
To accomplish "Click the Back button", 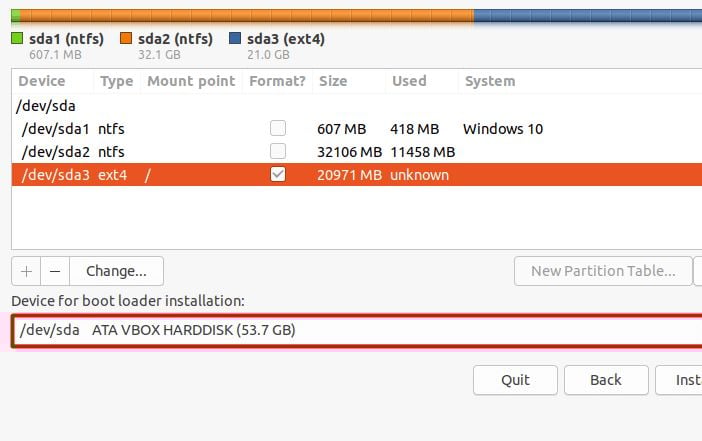I will click(x=606, y=380).
